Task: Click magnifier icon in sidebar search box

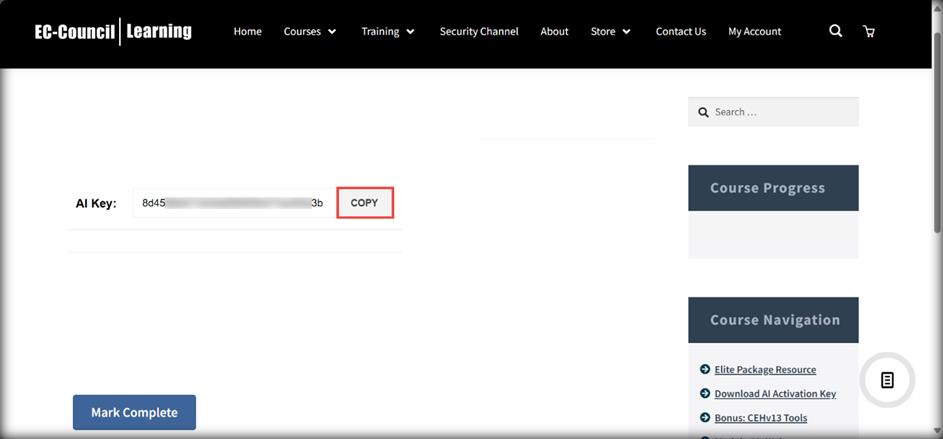Action: pos(703,112)
